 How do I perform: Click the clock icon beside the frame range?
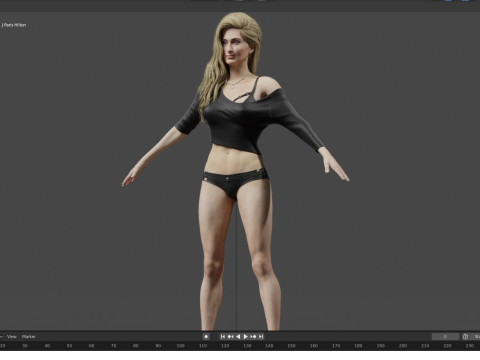pos(466,337)
